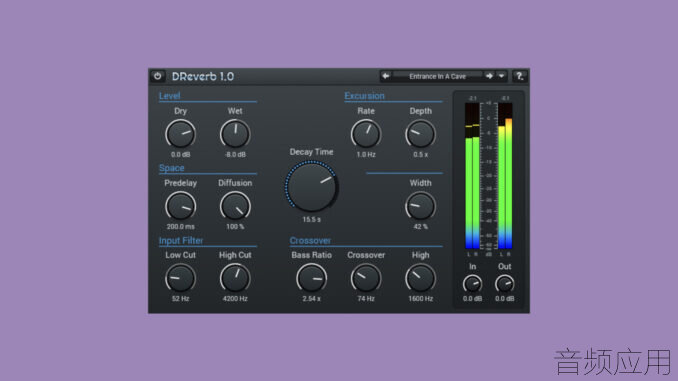Click the Bass Ratio knob
Image resolution: width=678 pixels, height=381 pixels.
pos(311,278)
